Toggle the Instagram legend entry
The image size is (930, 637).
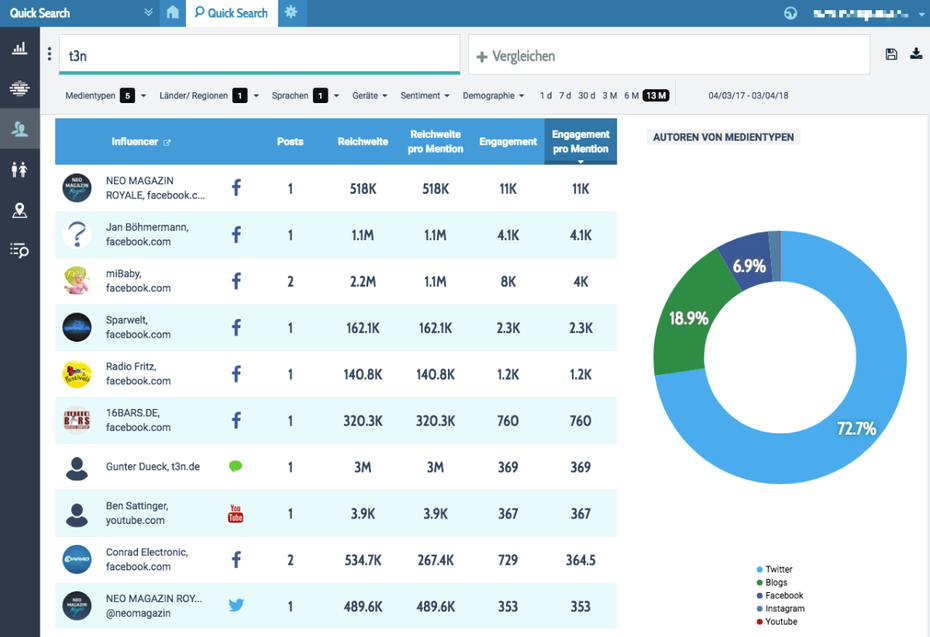click(x=781, y=609)
